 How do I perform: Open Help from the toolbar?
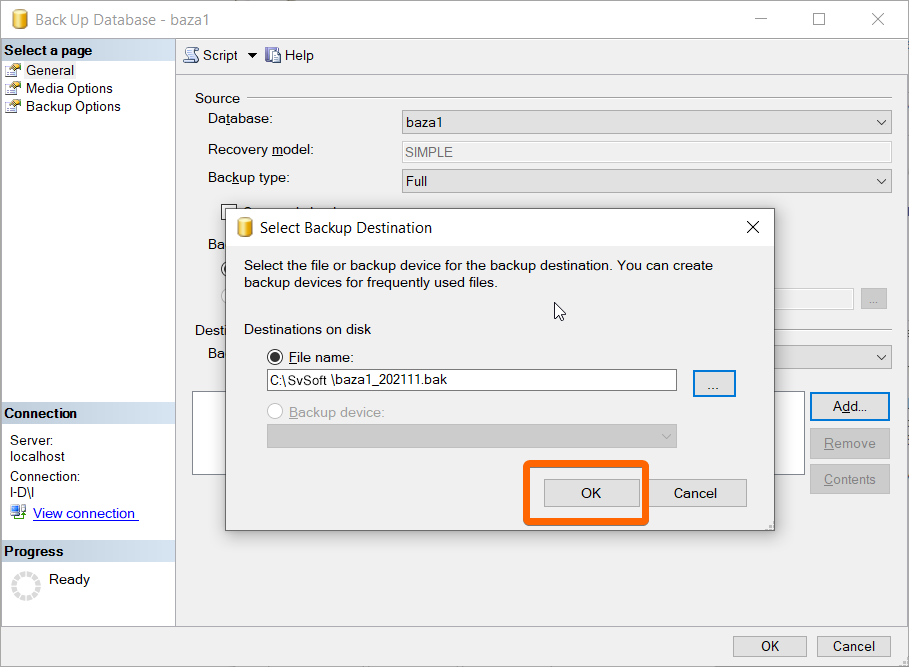tap(289, 55)
